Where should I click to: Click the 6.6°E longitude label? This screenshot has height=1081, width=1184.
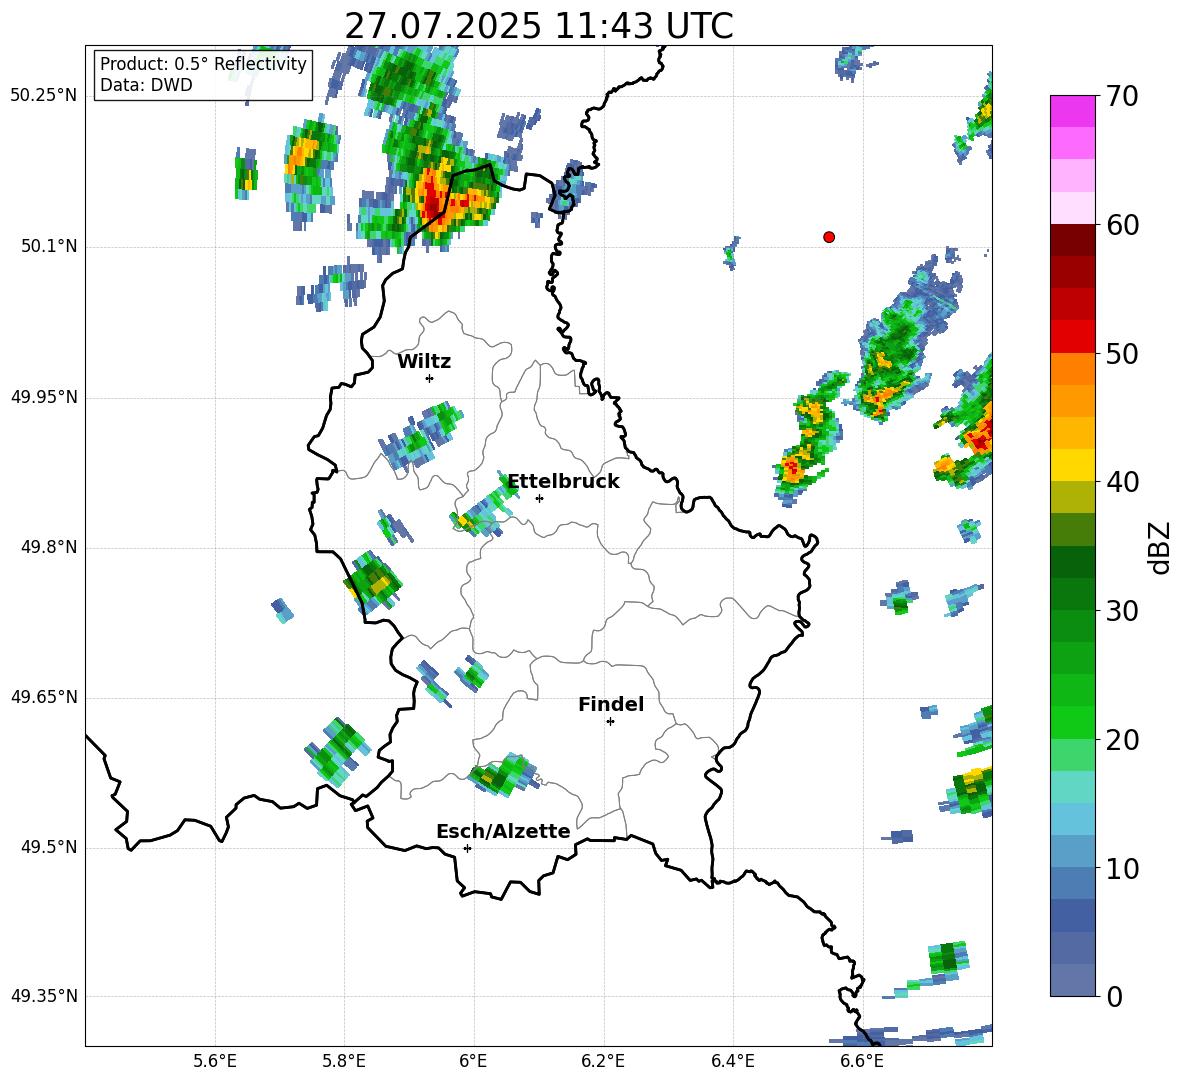(x=862, y=1061)
